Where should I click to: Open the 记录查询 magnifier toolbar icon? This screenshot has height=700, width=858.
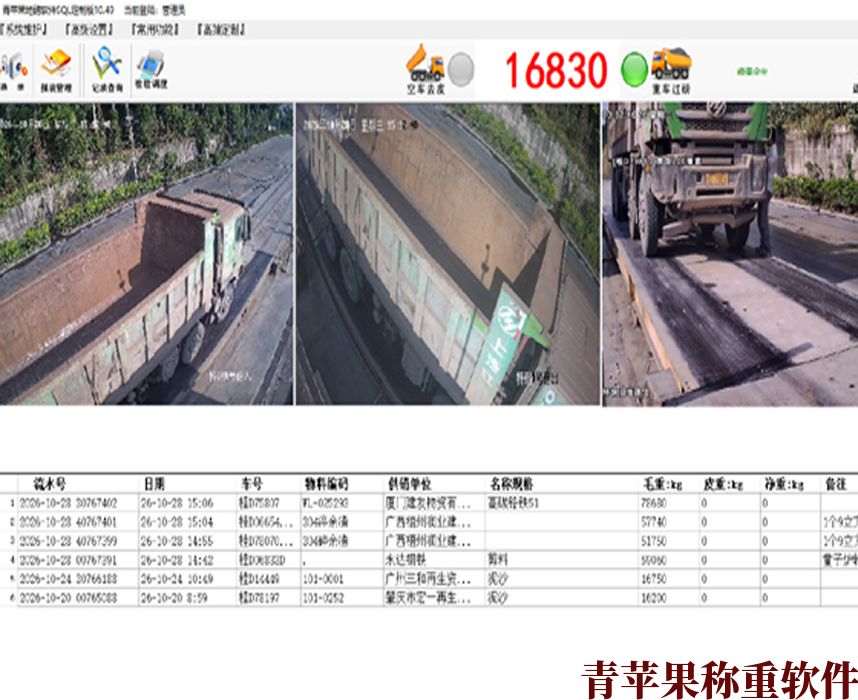click(x=107, y=70)
